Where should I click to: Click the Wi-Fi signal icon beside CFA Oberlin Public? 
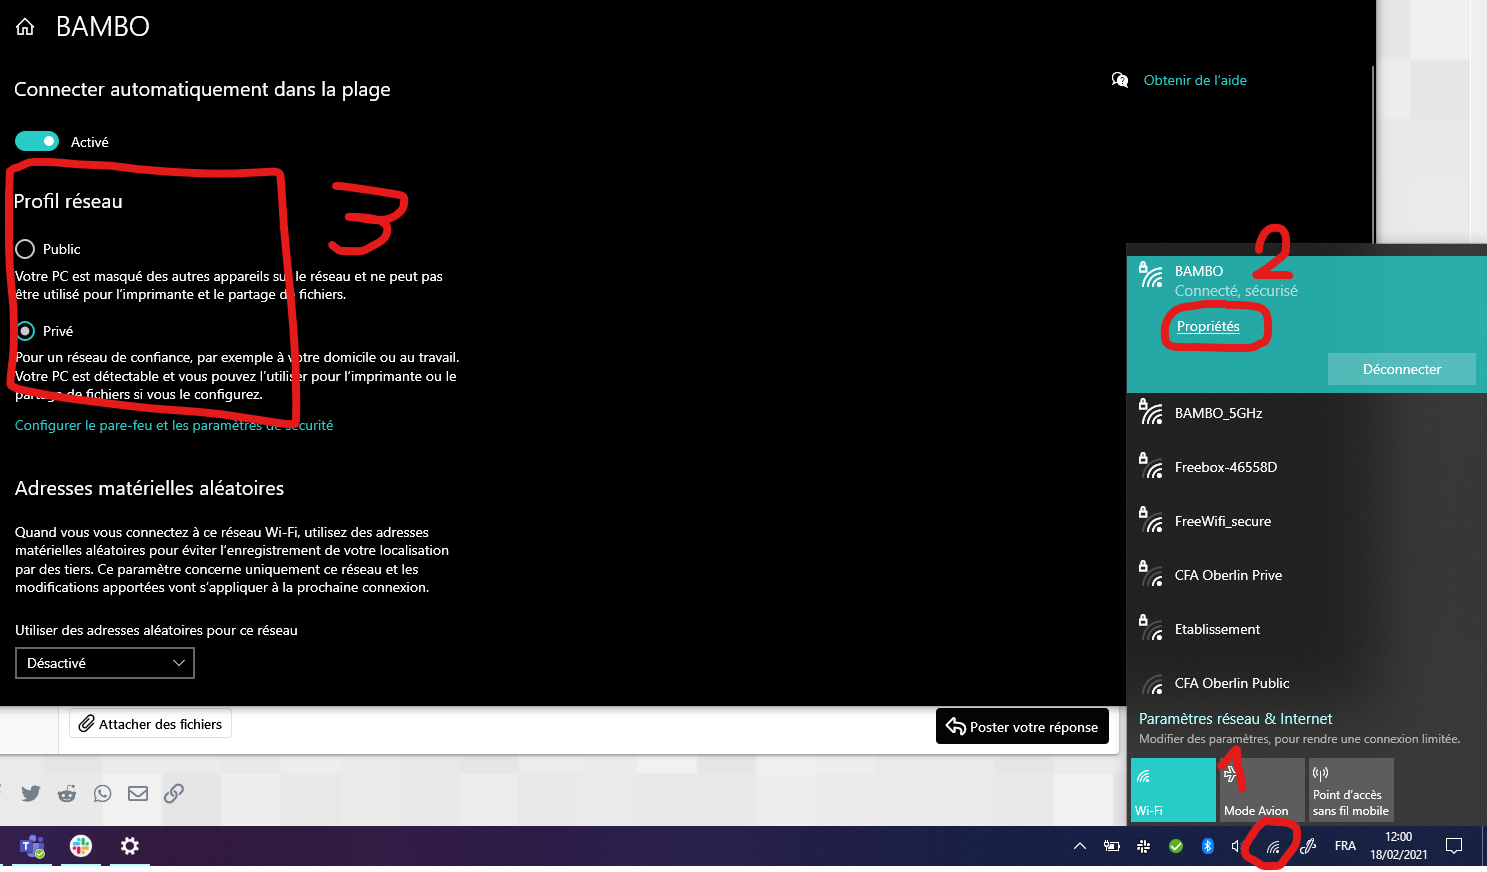point(1152,684)
